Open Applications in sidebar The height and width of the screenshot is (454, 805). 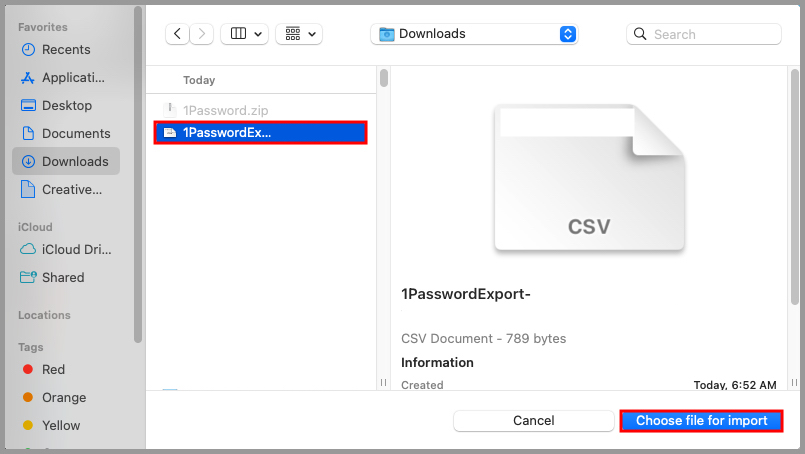click(x=72, y=77)
